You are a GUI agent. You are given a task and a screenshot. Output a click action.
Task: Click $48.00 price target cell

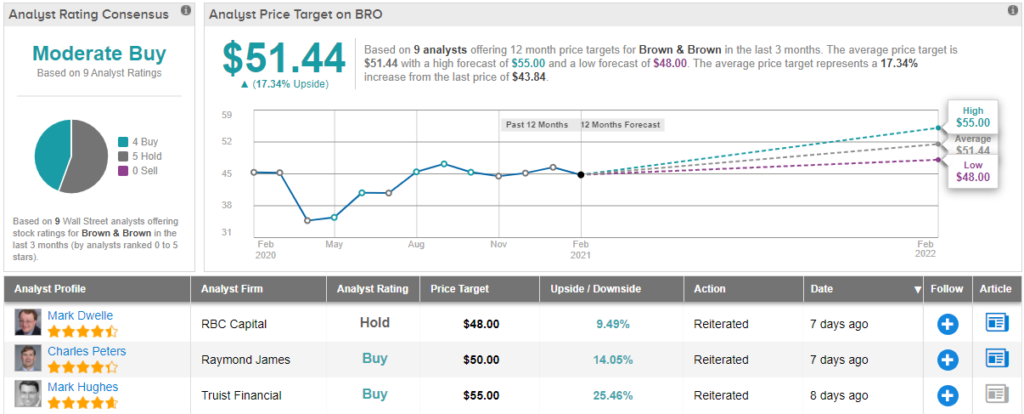tap(481, 324)
